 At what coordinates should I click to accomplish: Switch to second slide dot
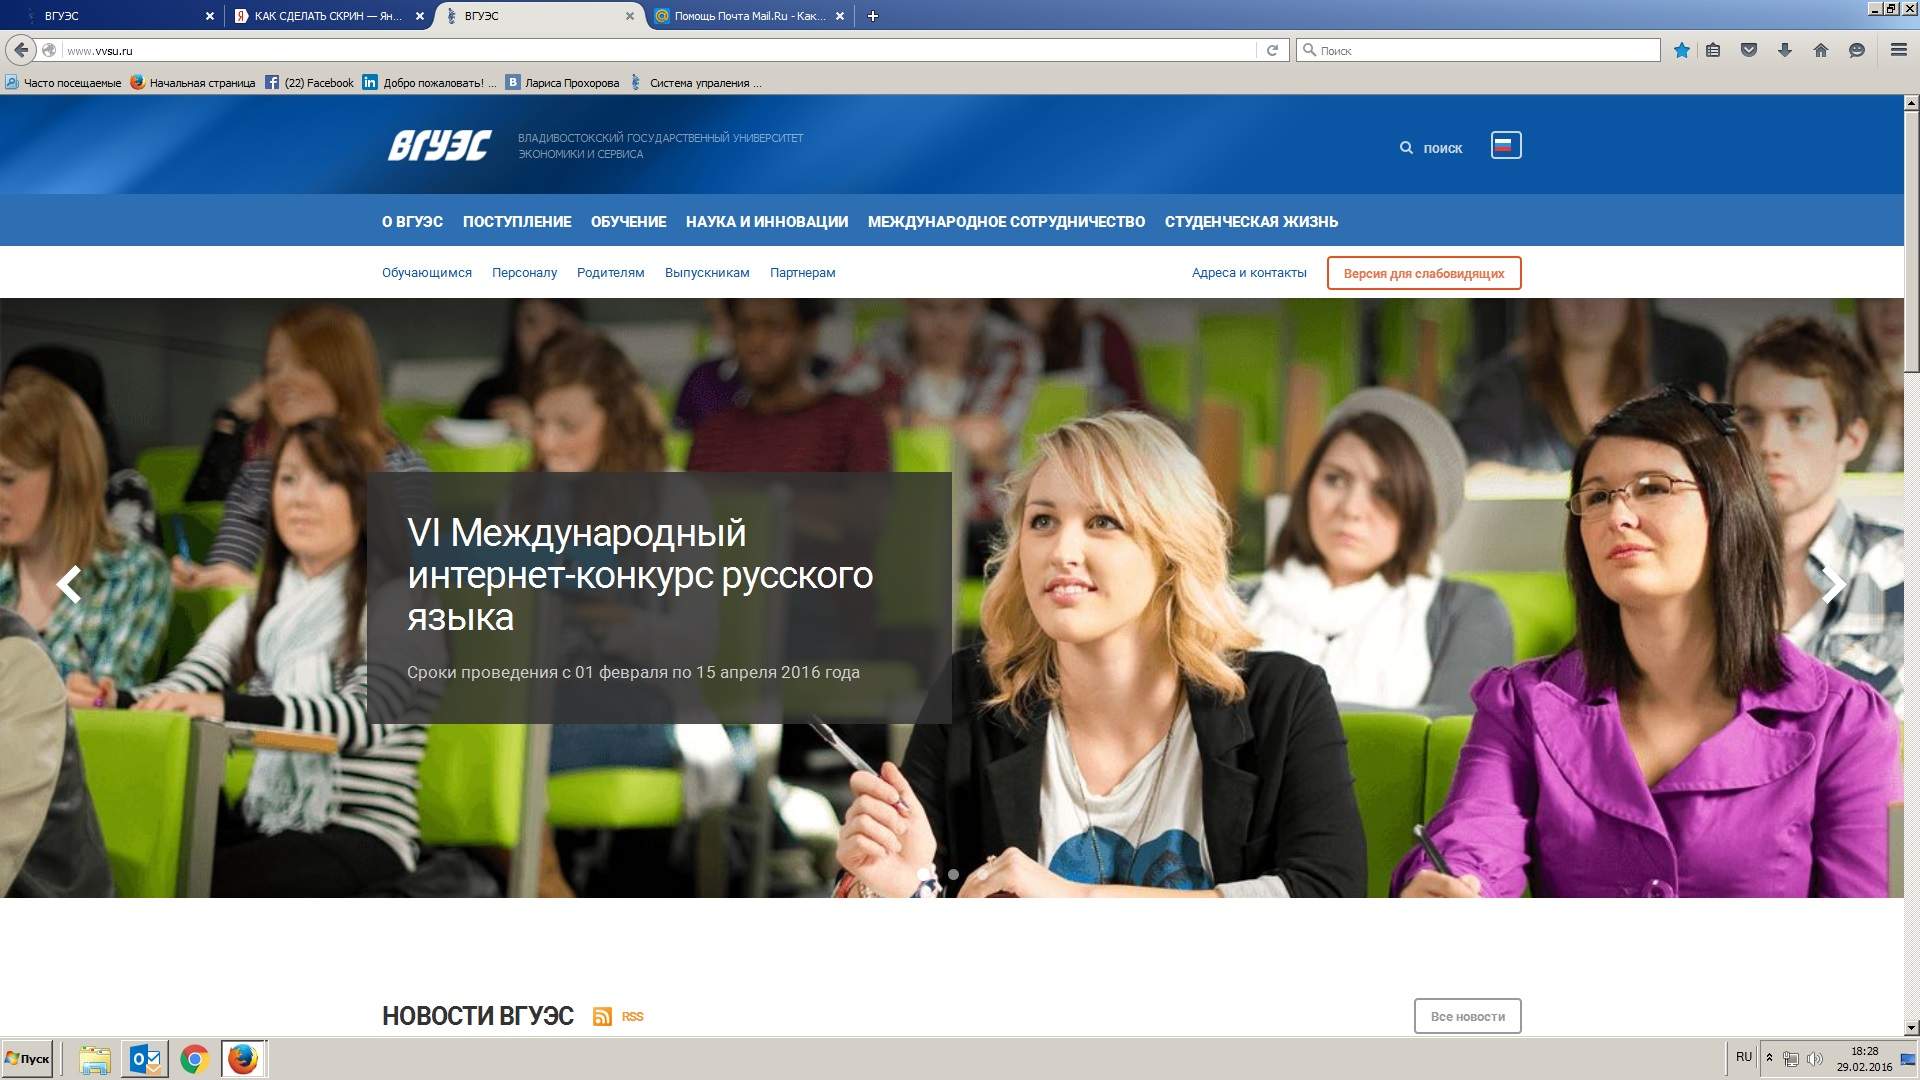953,874
